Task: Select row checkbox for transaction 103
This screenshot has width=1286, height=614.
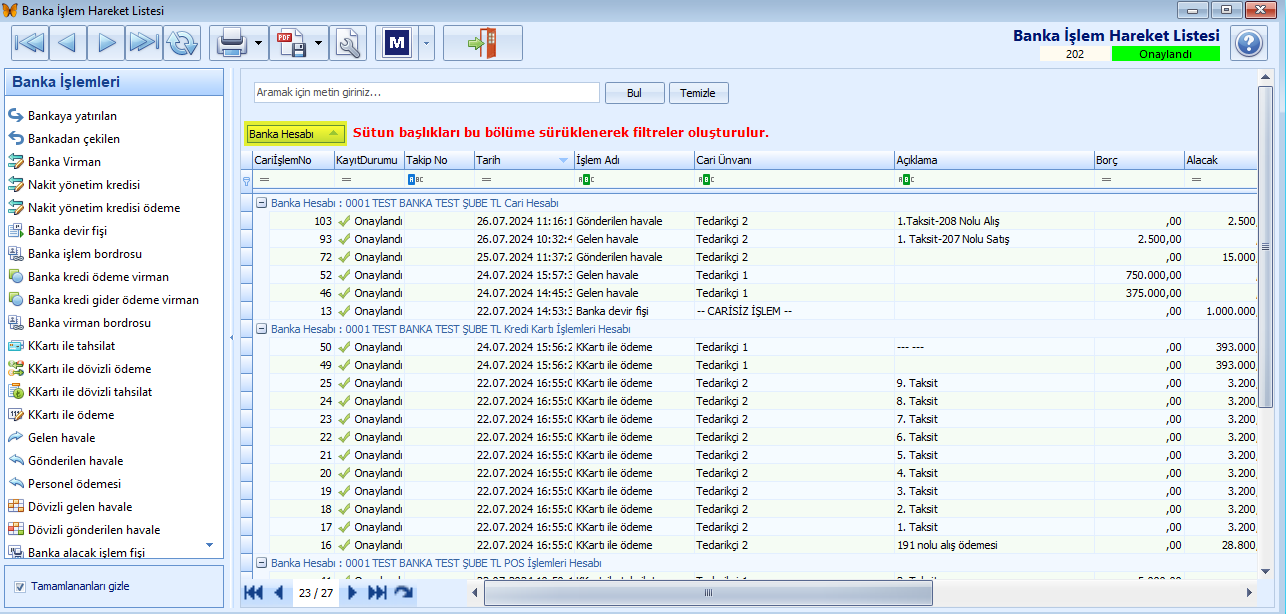Action: pyautogui.click(x=247, y=221)
